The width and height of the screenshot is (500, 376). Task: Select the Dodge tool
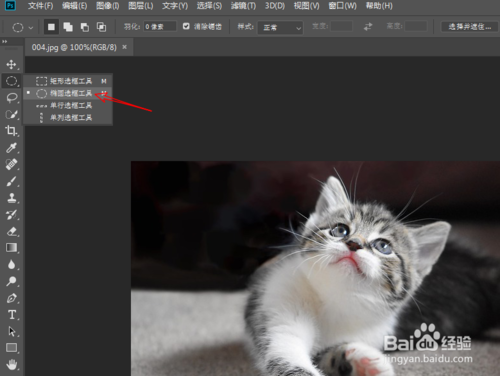click(11, 281)
